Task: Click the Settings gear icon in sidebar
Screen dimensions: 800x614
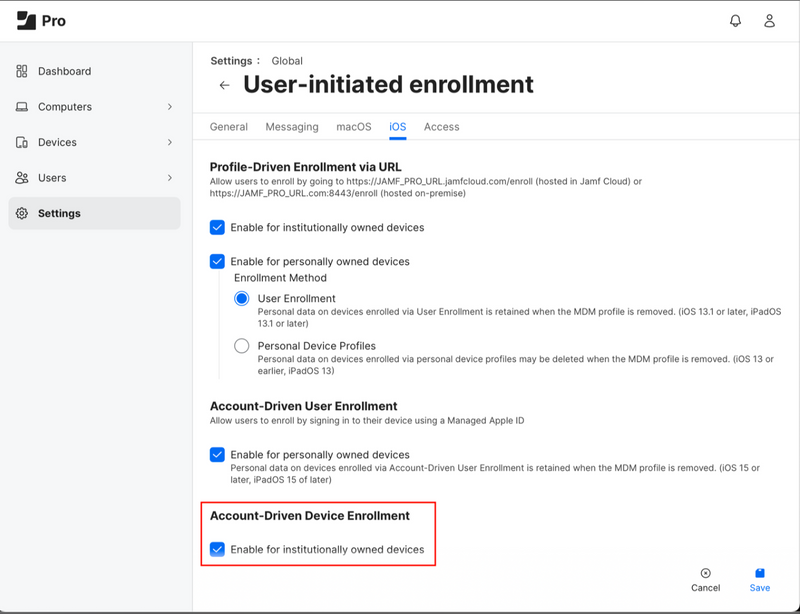Action: [22, 213]
